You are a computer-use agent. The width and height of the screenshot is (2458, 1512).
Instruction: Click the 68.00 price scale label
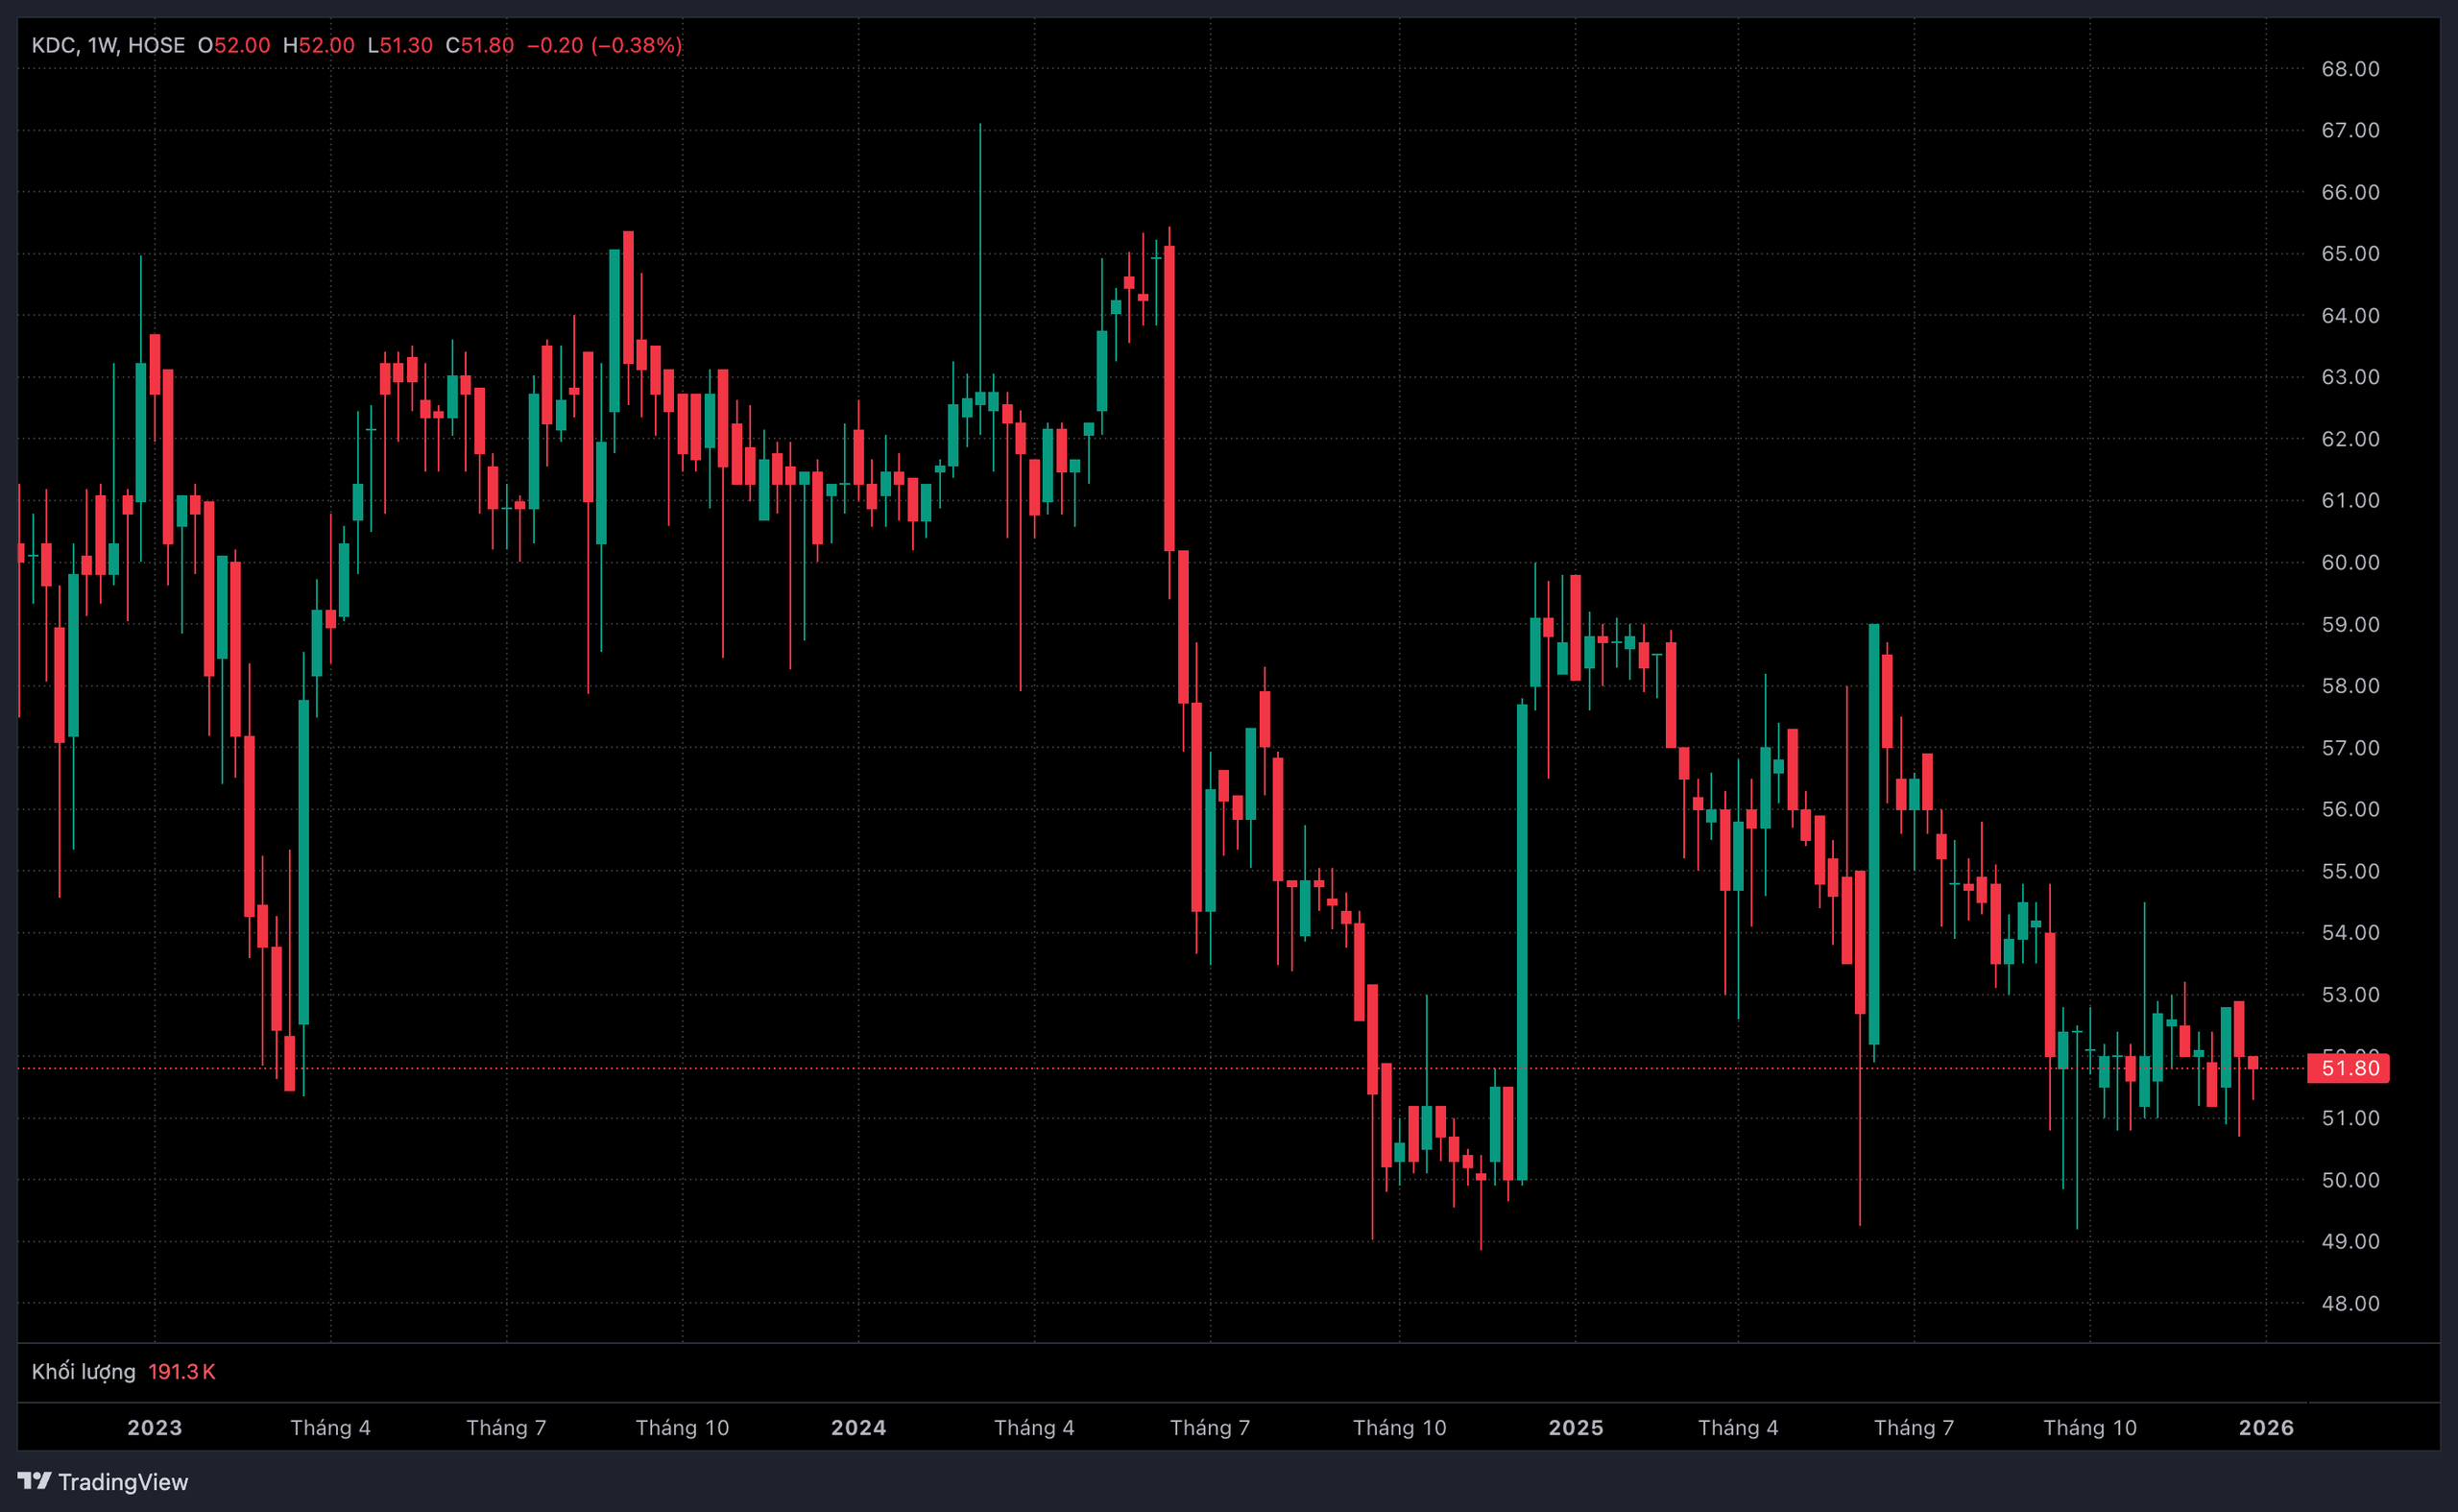coord(2349,69)
